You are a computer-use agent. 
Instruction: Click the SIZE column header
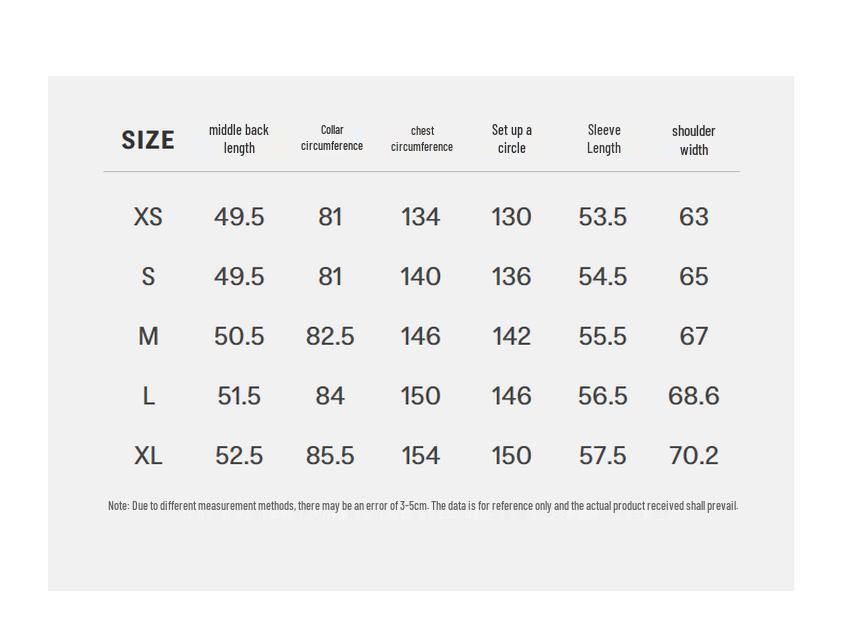148,140
